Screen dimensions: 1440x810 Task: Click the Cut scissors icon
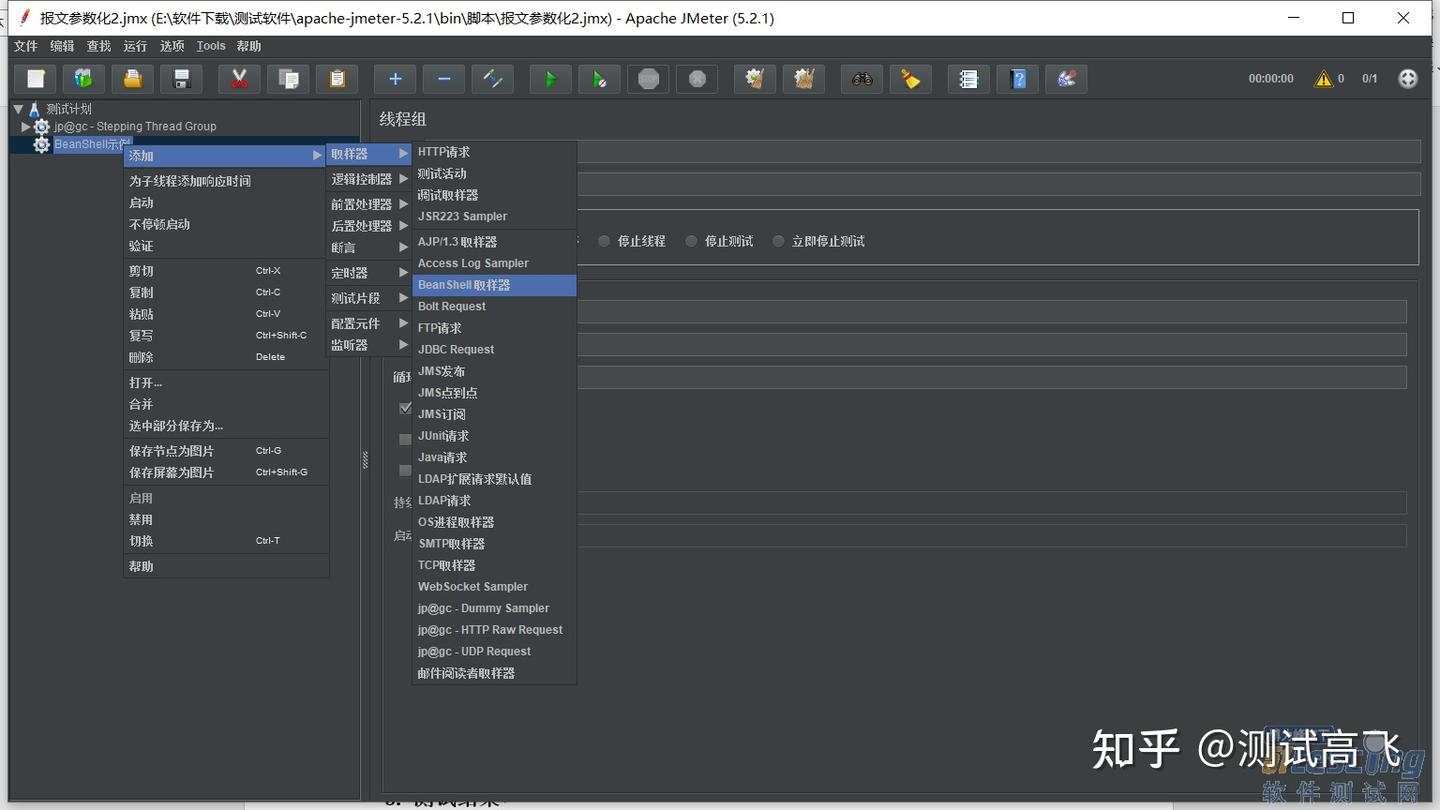239,79
